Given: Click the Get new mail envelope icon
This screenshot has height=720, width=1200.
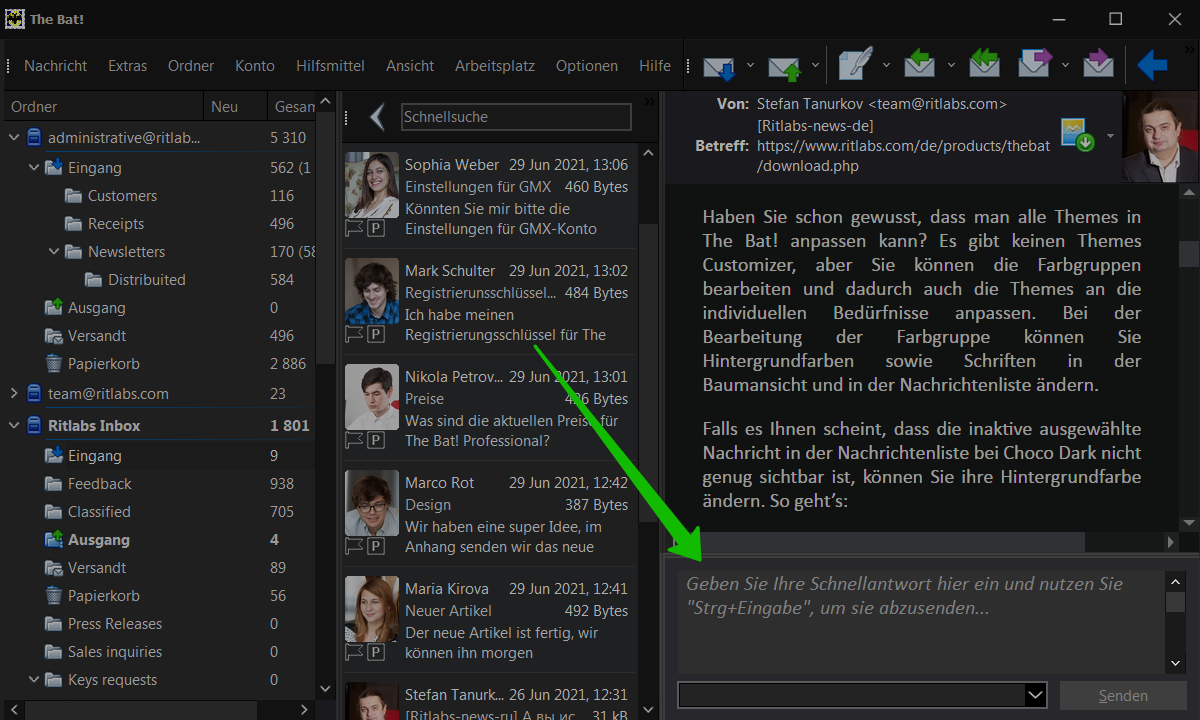Looking at the screenshot, I should click(719, 66).
